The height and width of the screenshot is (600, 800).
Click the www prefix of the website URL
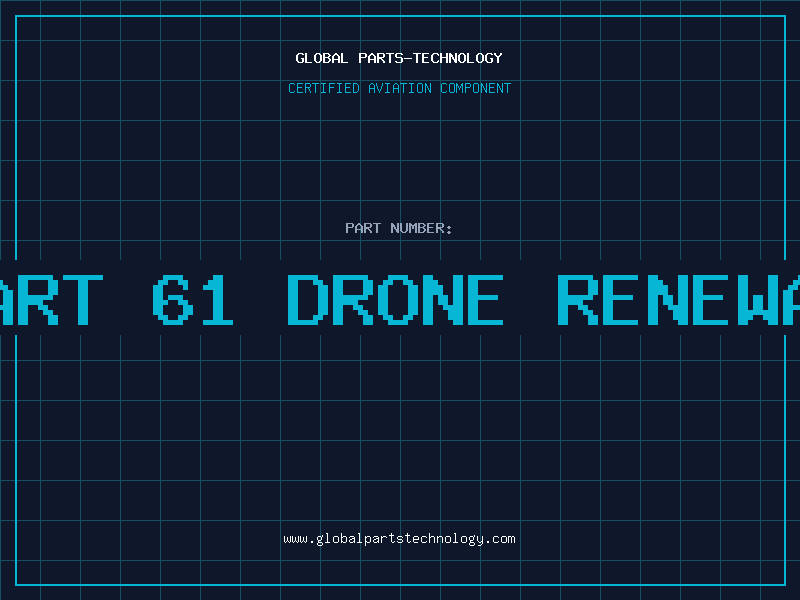click(295, 539)
